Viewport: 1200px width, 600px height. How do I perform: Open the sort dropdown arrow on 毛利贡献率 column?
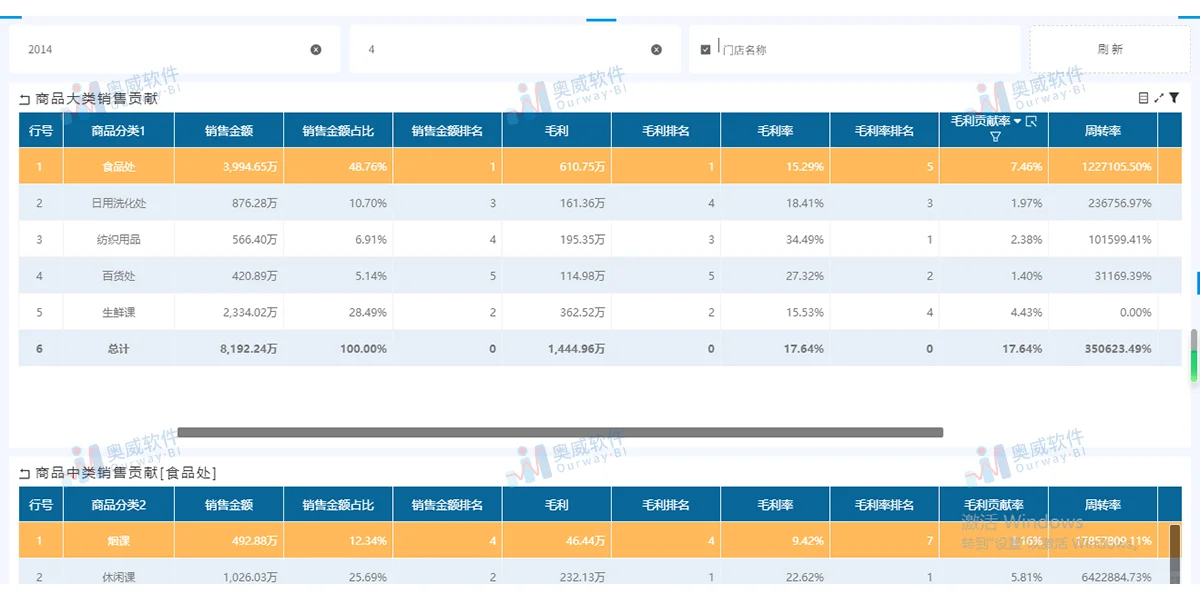(1018, 121)
